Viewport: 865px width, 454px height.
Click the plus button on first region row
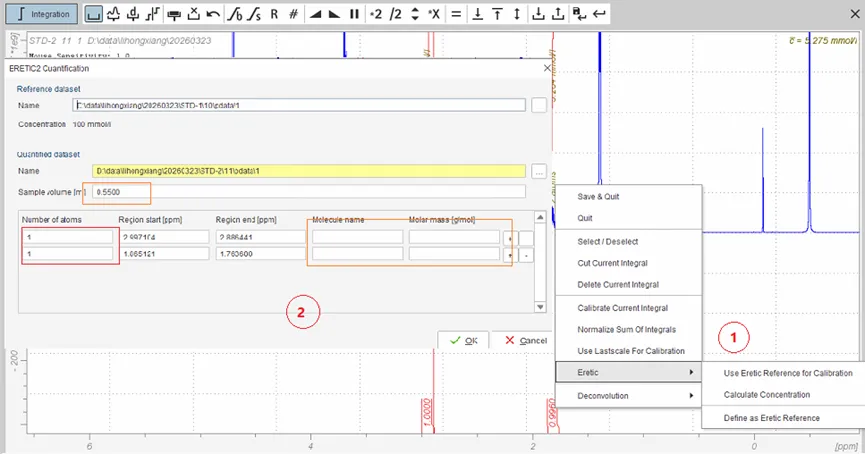point(510,238)
